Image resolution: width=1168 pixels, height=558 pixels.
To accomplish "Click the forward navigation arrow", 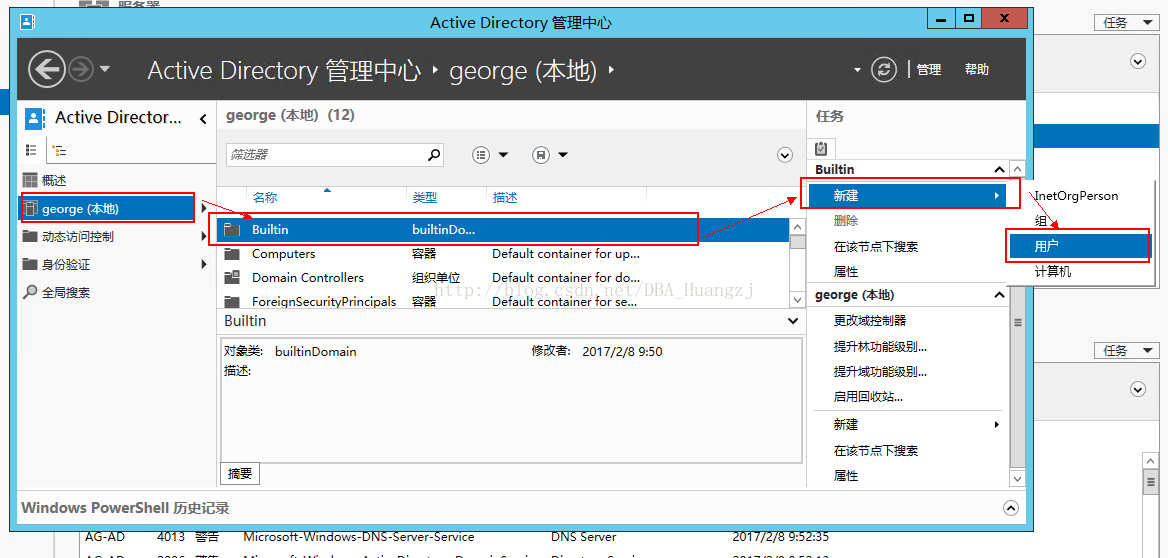I will [80, 70].
